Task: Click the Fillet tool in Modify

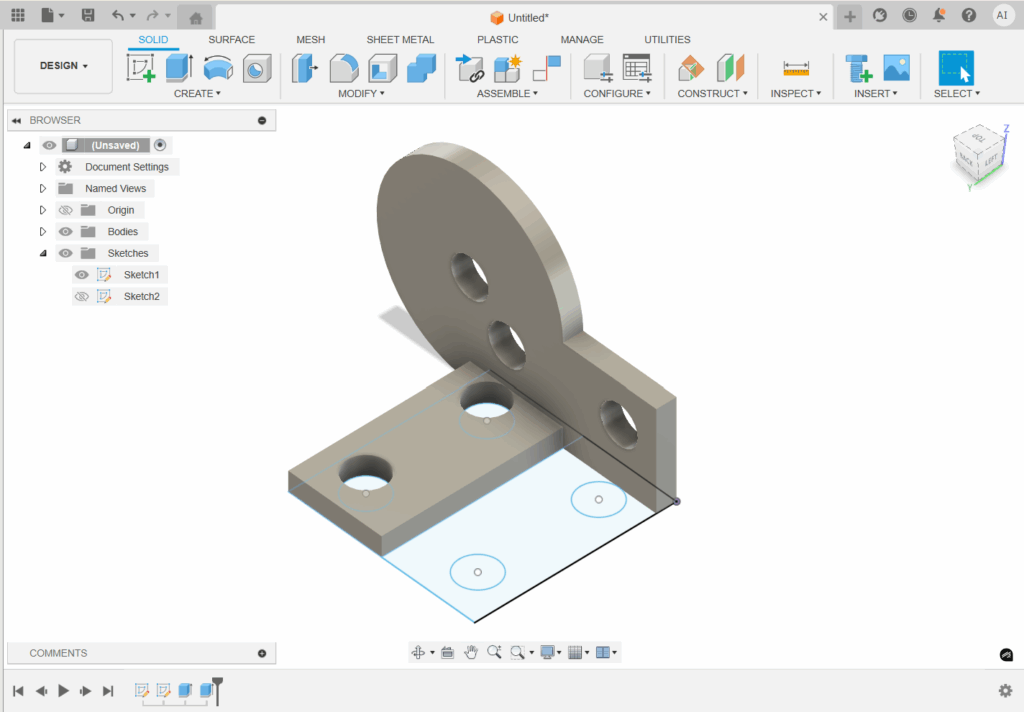Action: pyautogui.click(x=344, y=68)
